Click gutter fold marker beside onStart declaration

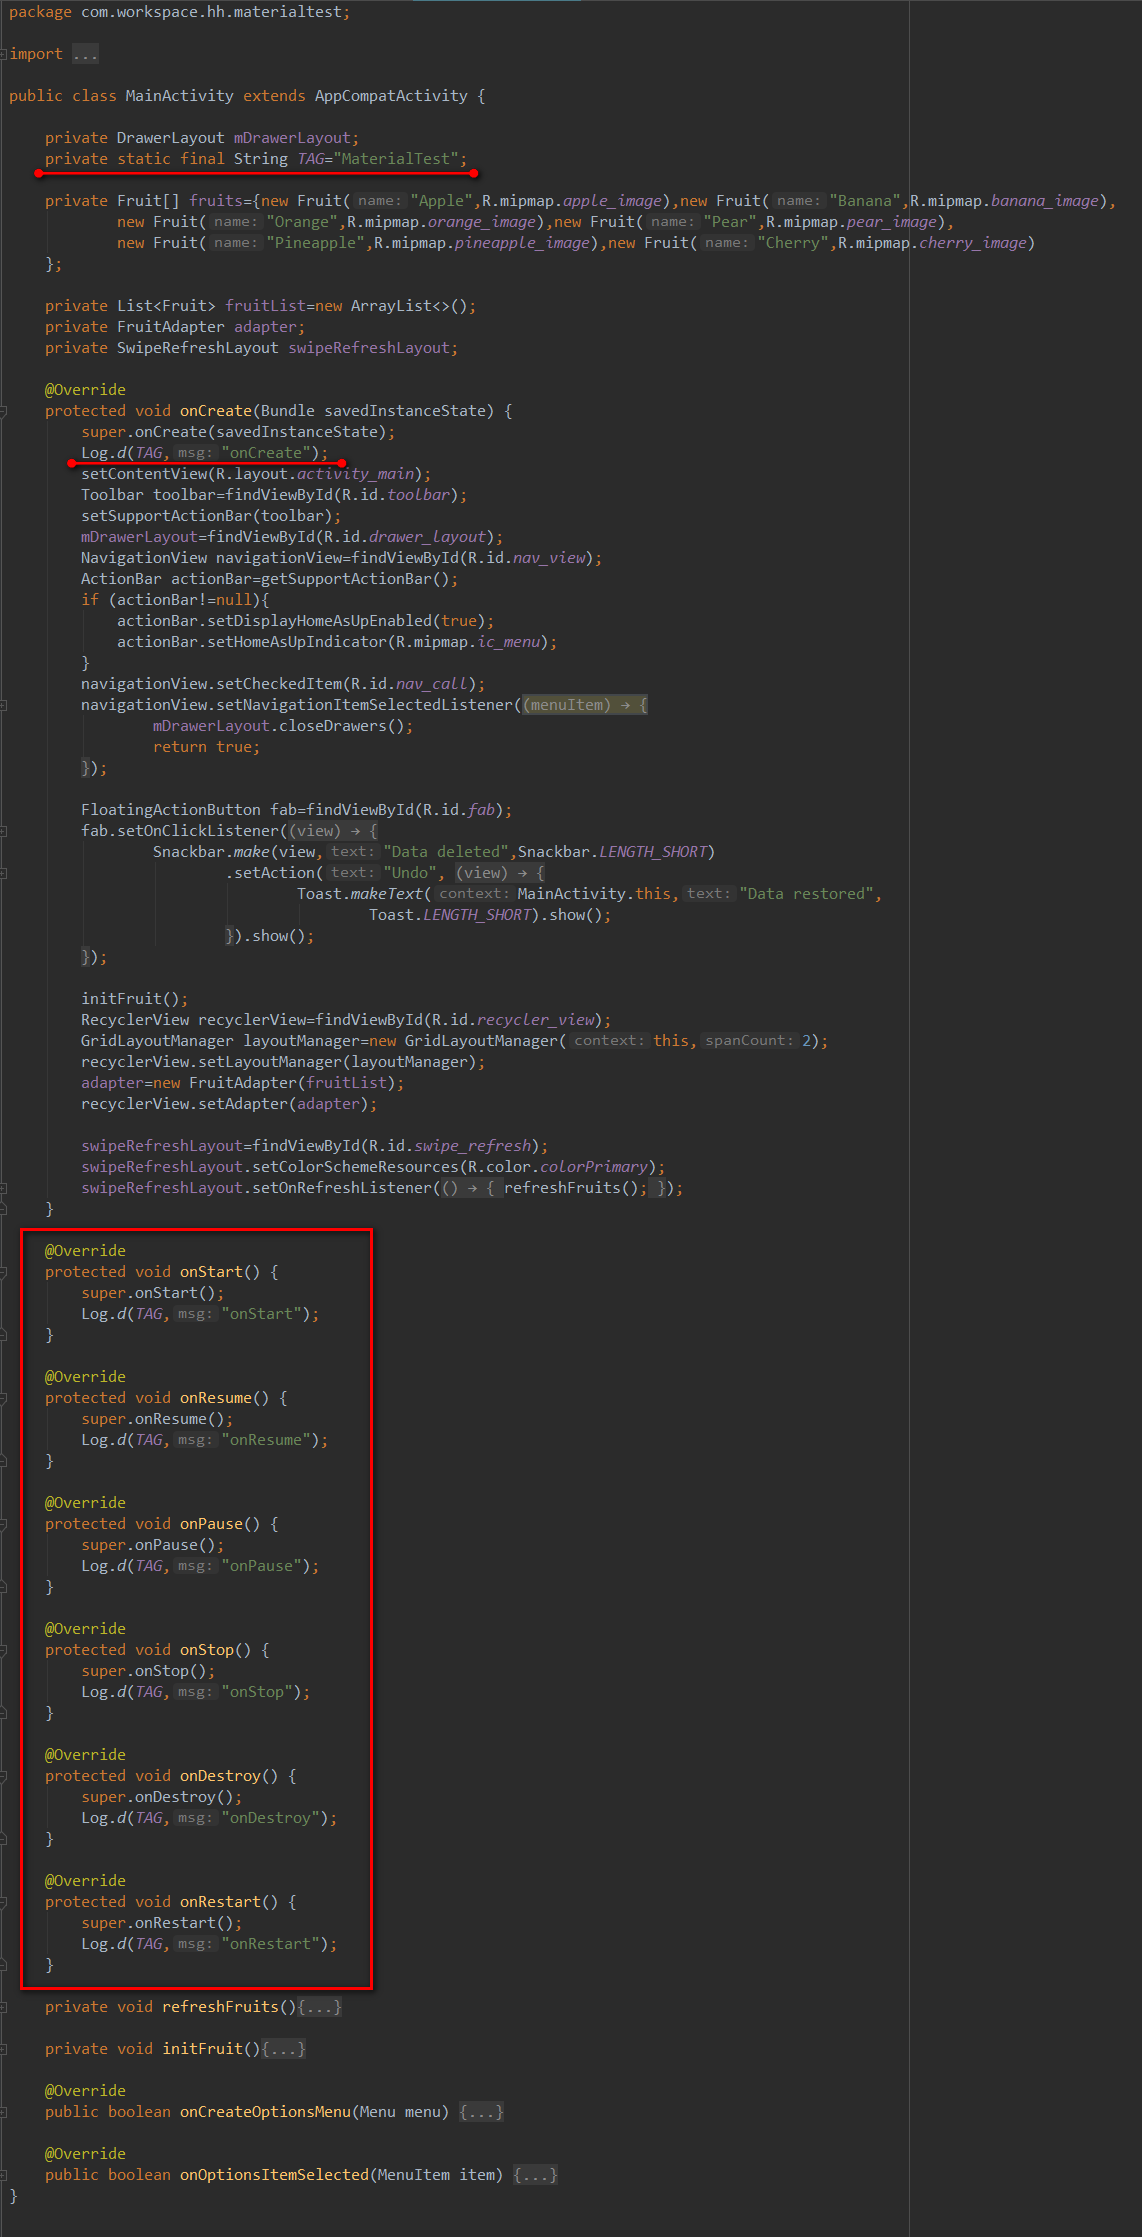point(4,1272)
